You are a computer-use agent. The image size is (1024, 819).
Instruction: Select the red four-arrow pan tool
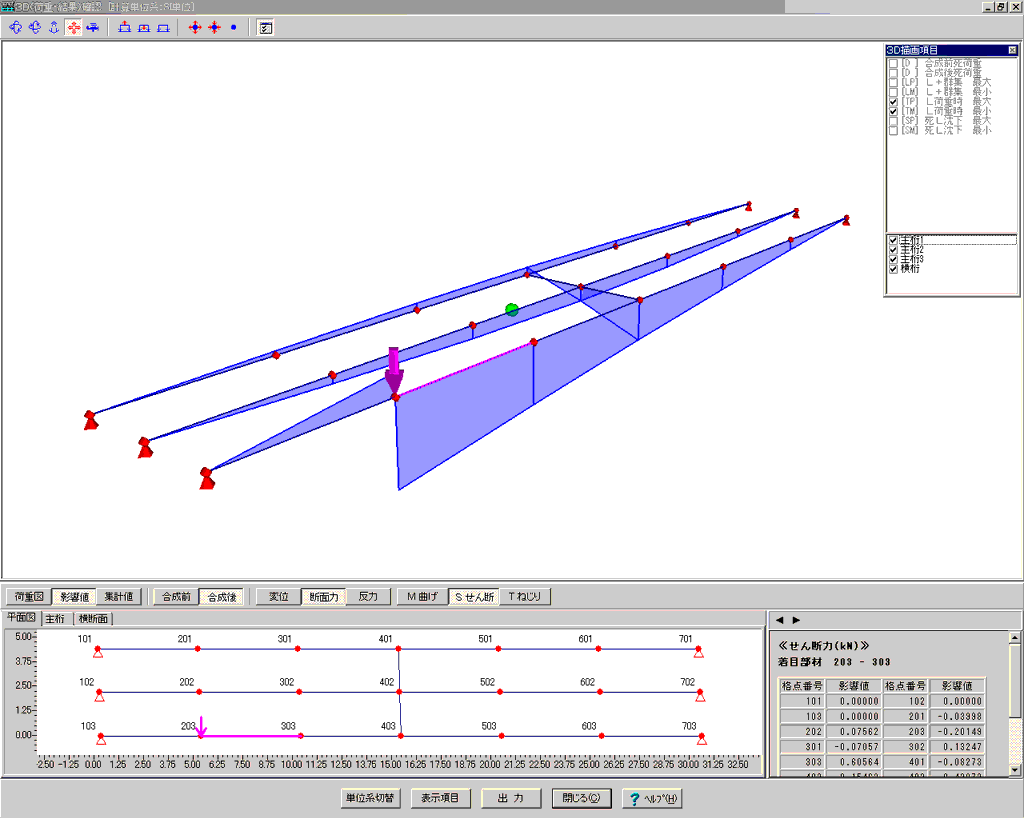[x=74, y=27]
